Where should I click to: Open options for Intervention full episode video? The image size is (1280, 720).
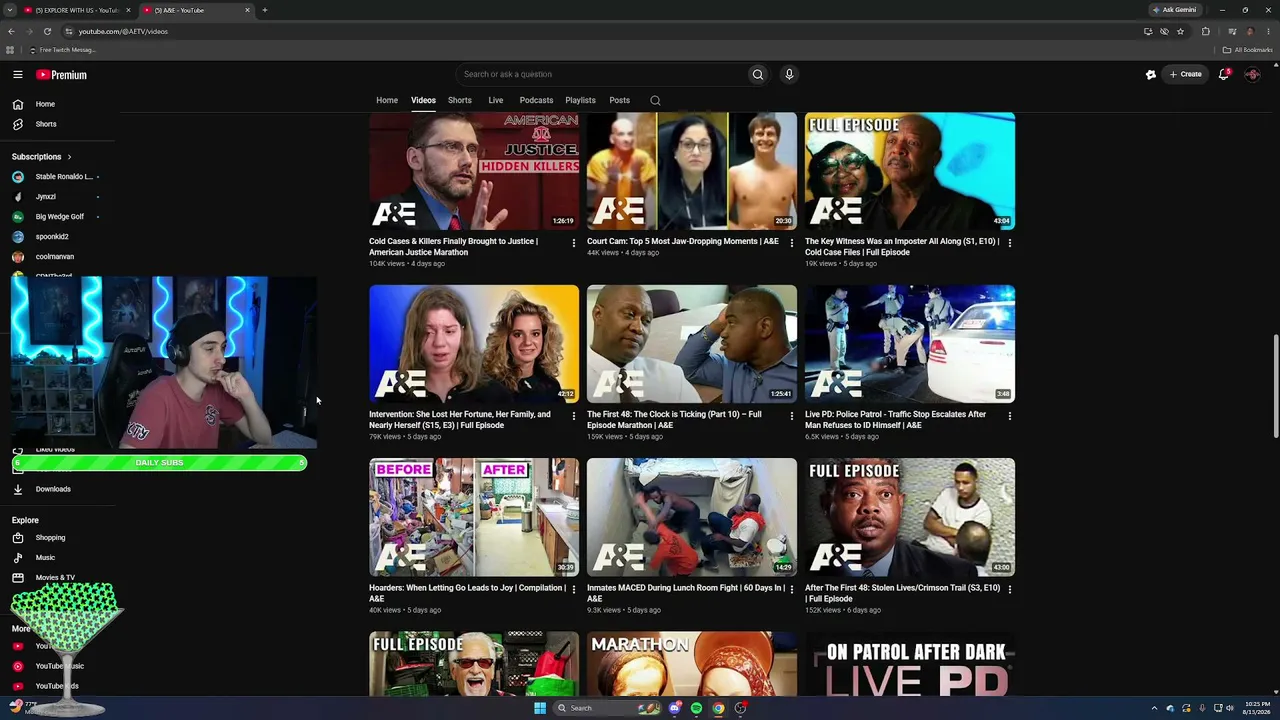coord(573,416)
